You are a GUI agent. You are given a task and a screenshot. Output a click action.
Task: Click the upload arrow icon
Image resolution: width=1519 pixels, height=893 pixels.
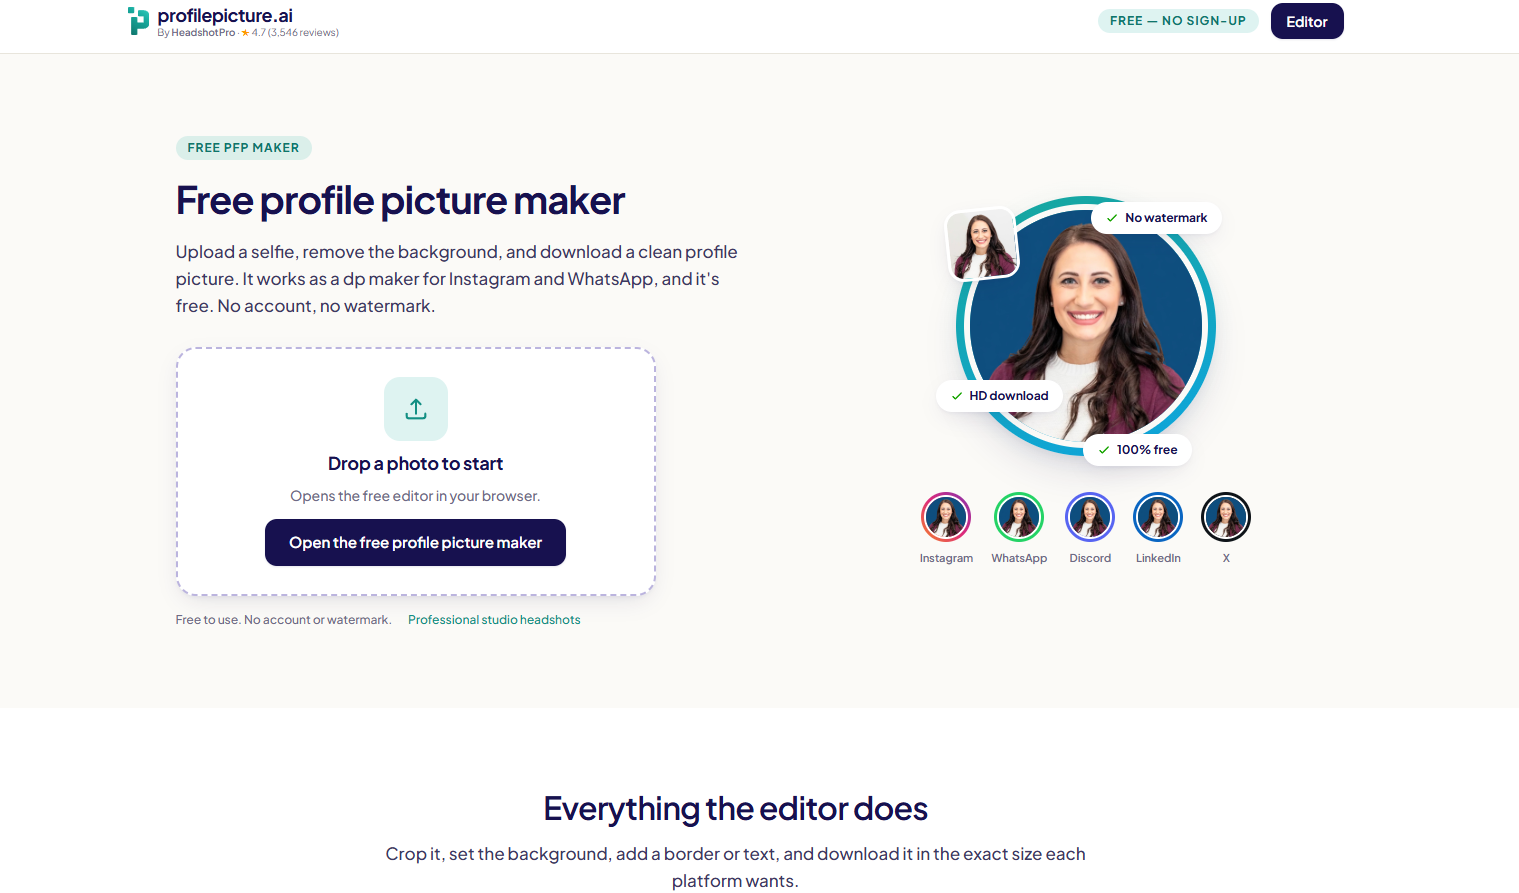pos(416,409)
